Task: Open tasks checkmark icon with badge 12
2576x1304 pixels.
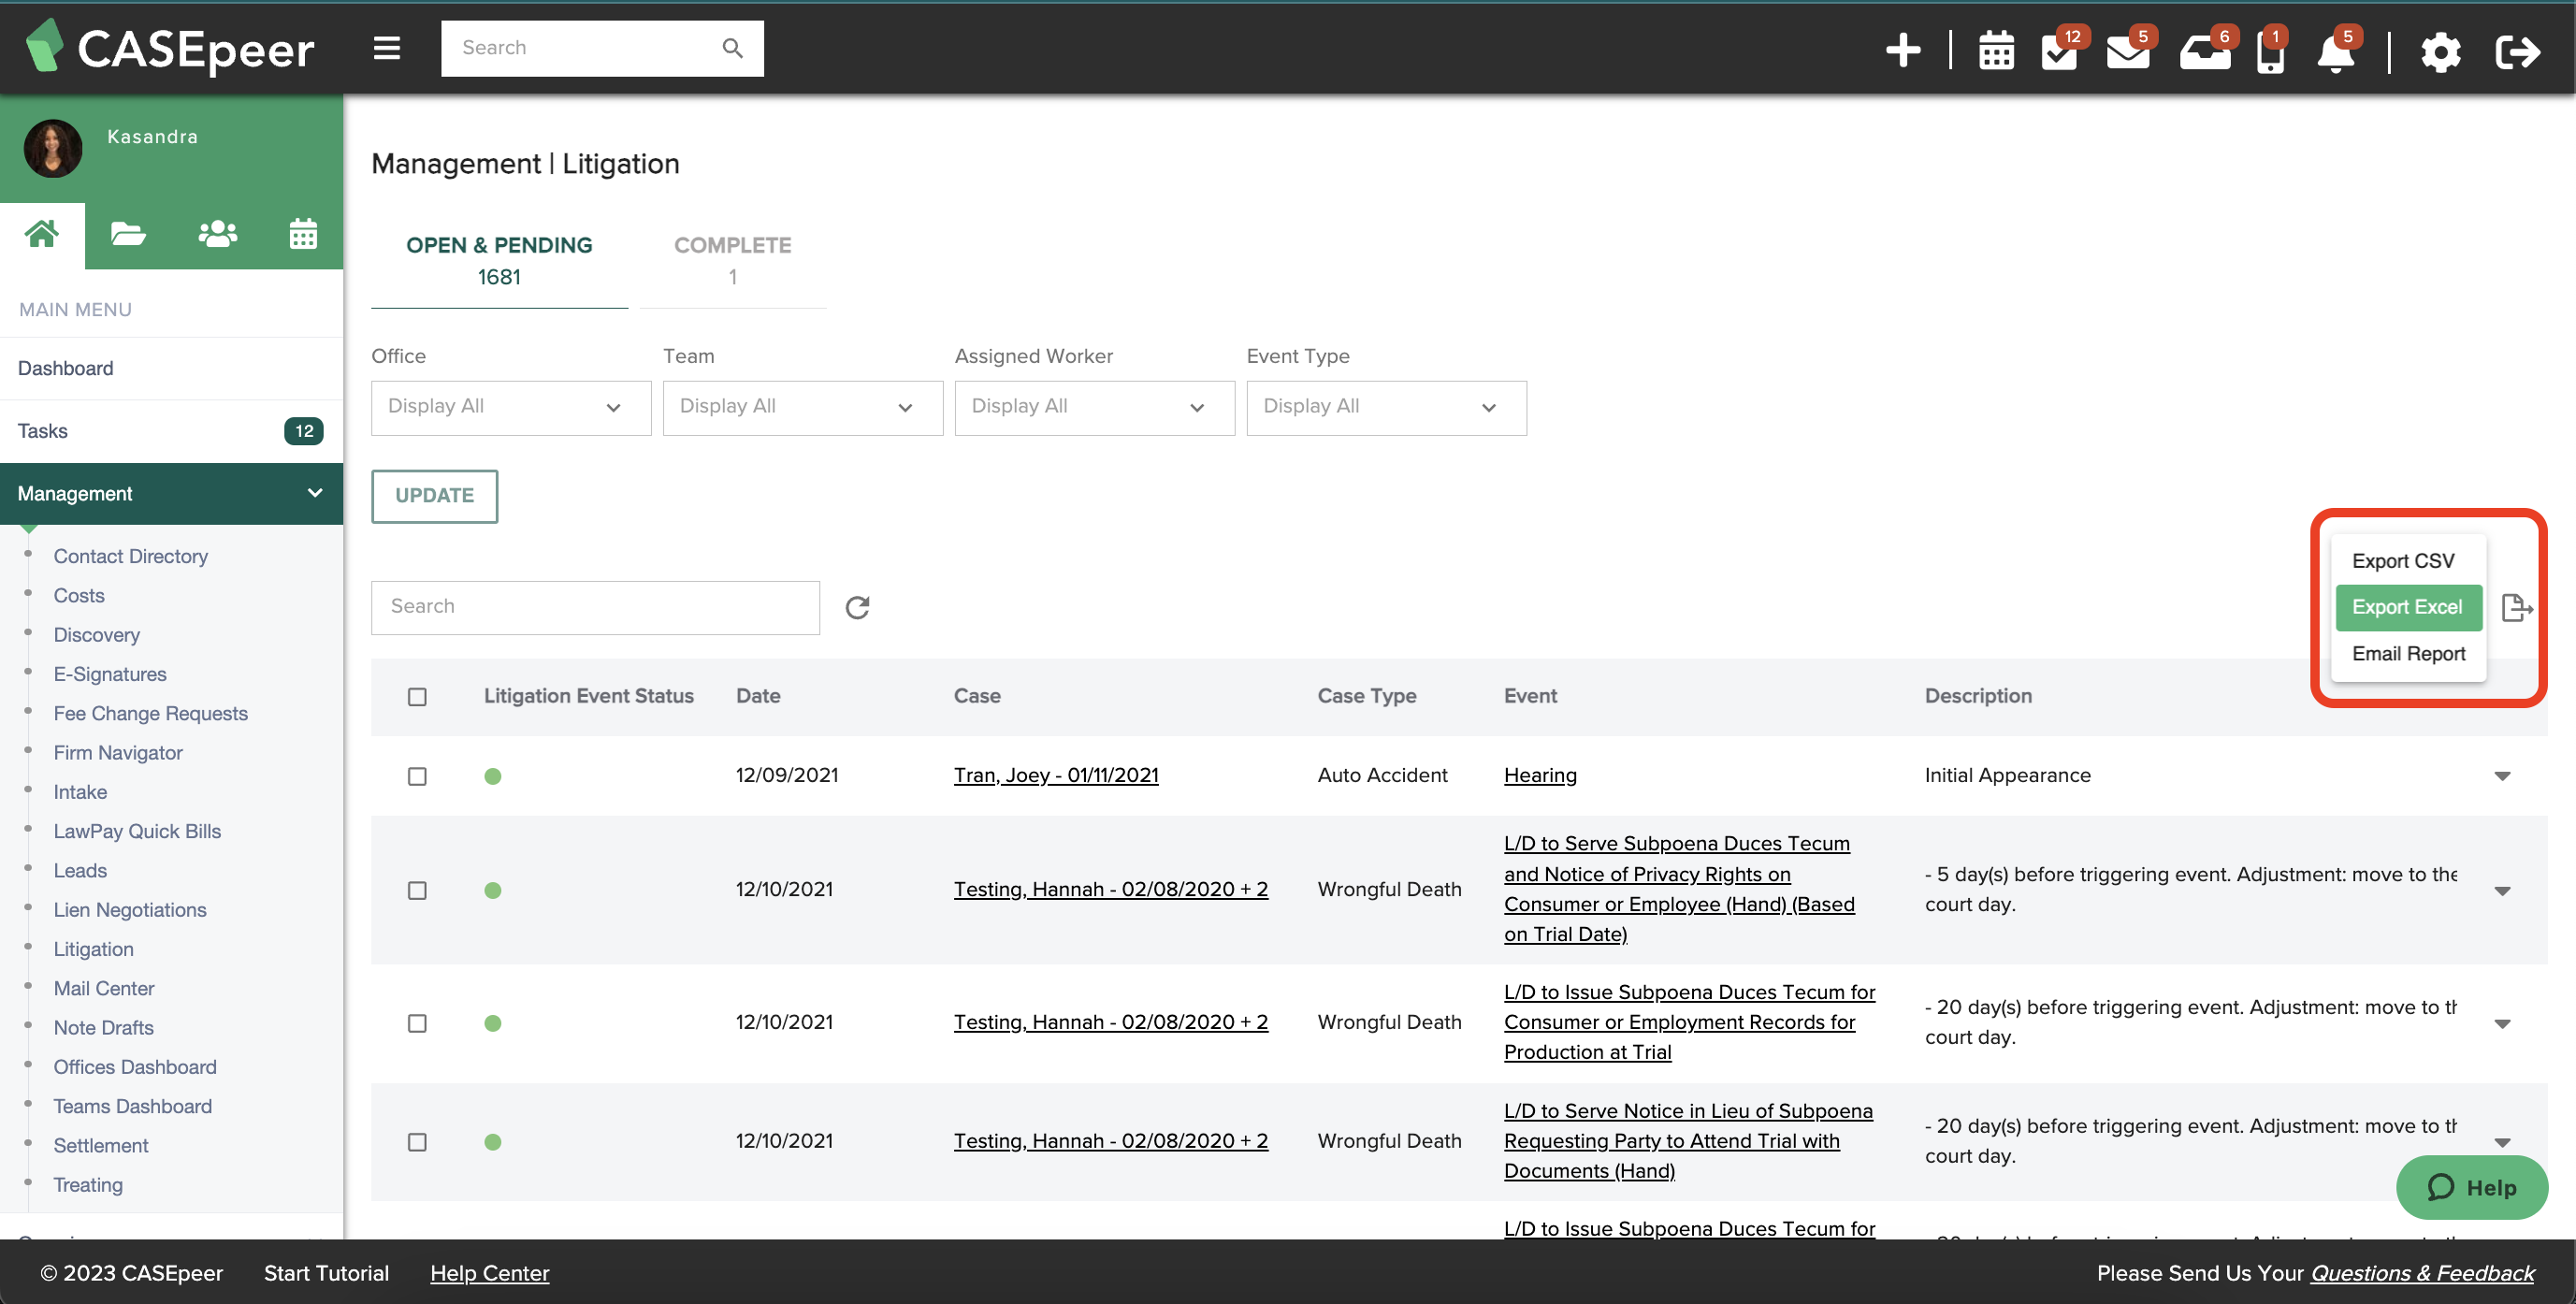Action: tap(2060, 51)
